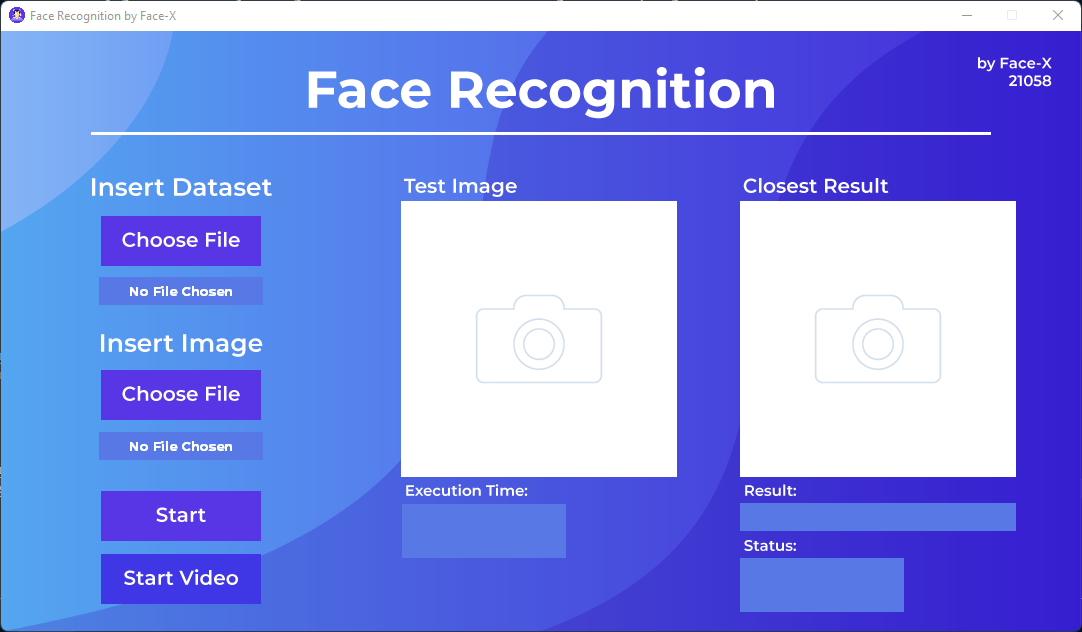The height and width of the screenshot is (632, 1082).
Task: Select the Status output box
Action: 822,585
